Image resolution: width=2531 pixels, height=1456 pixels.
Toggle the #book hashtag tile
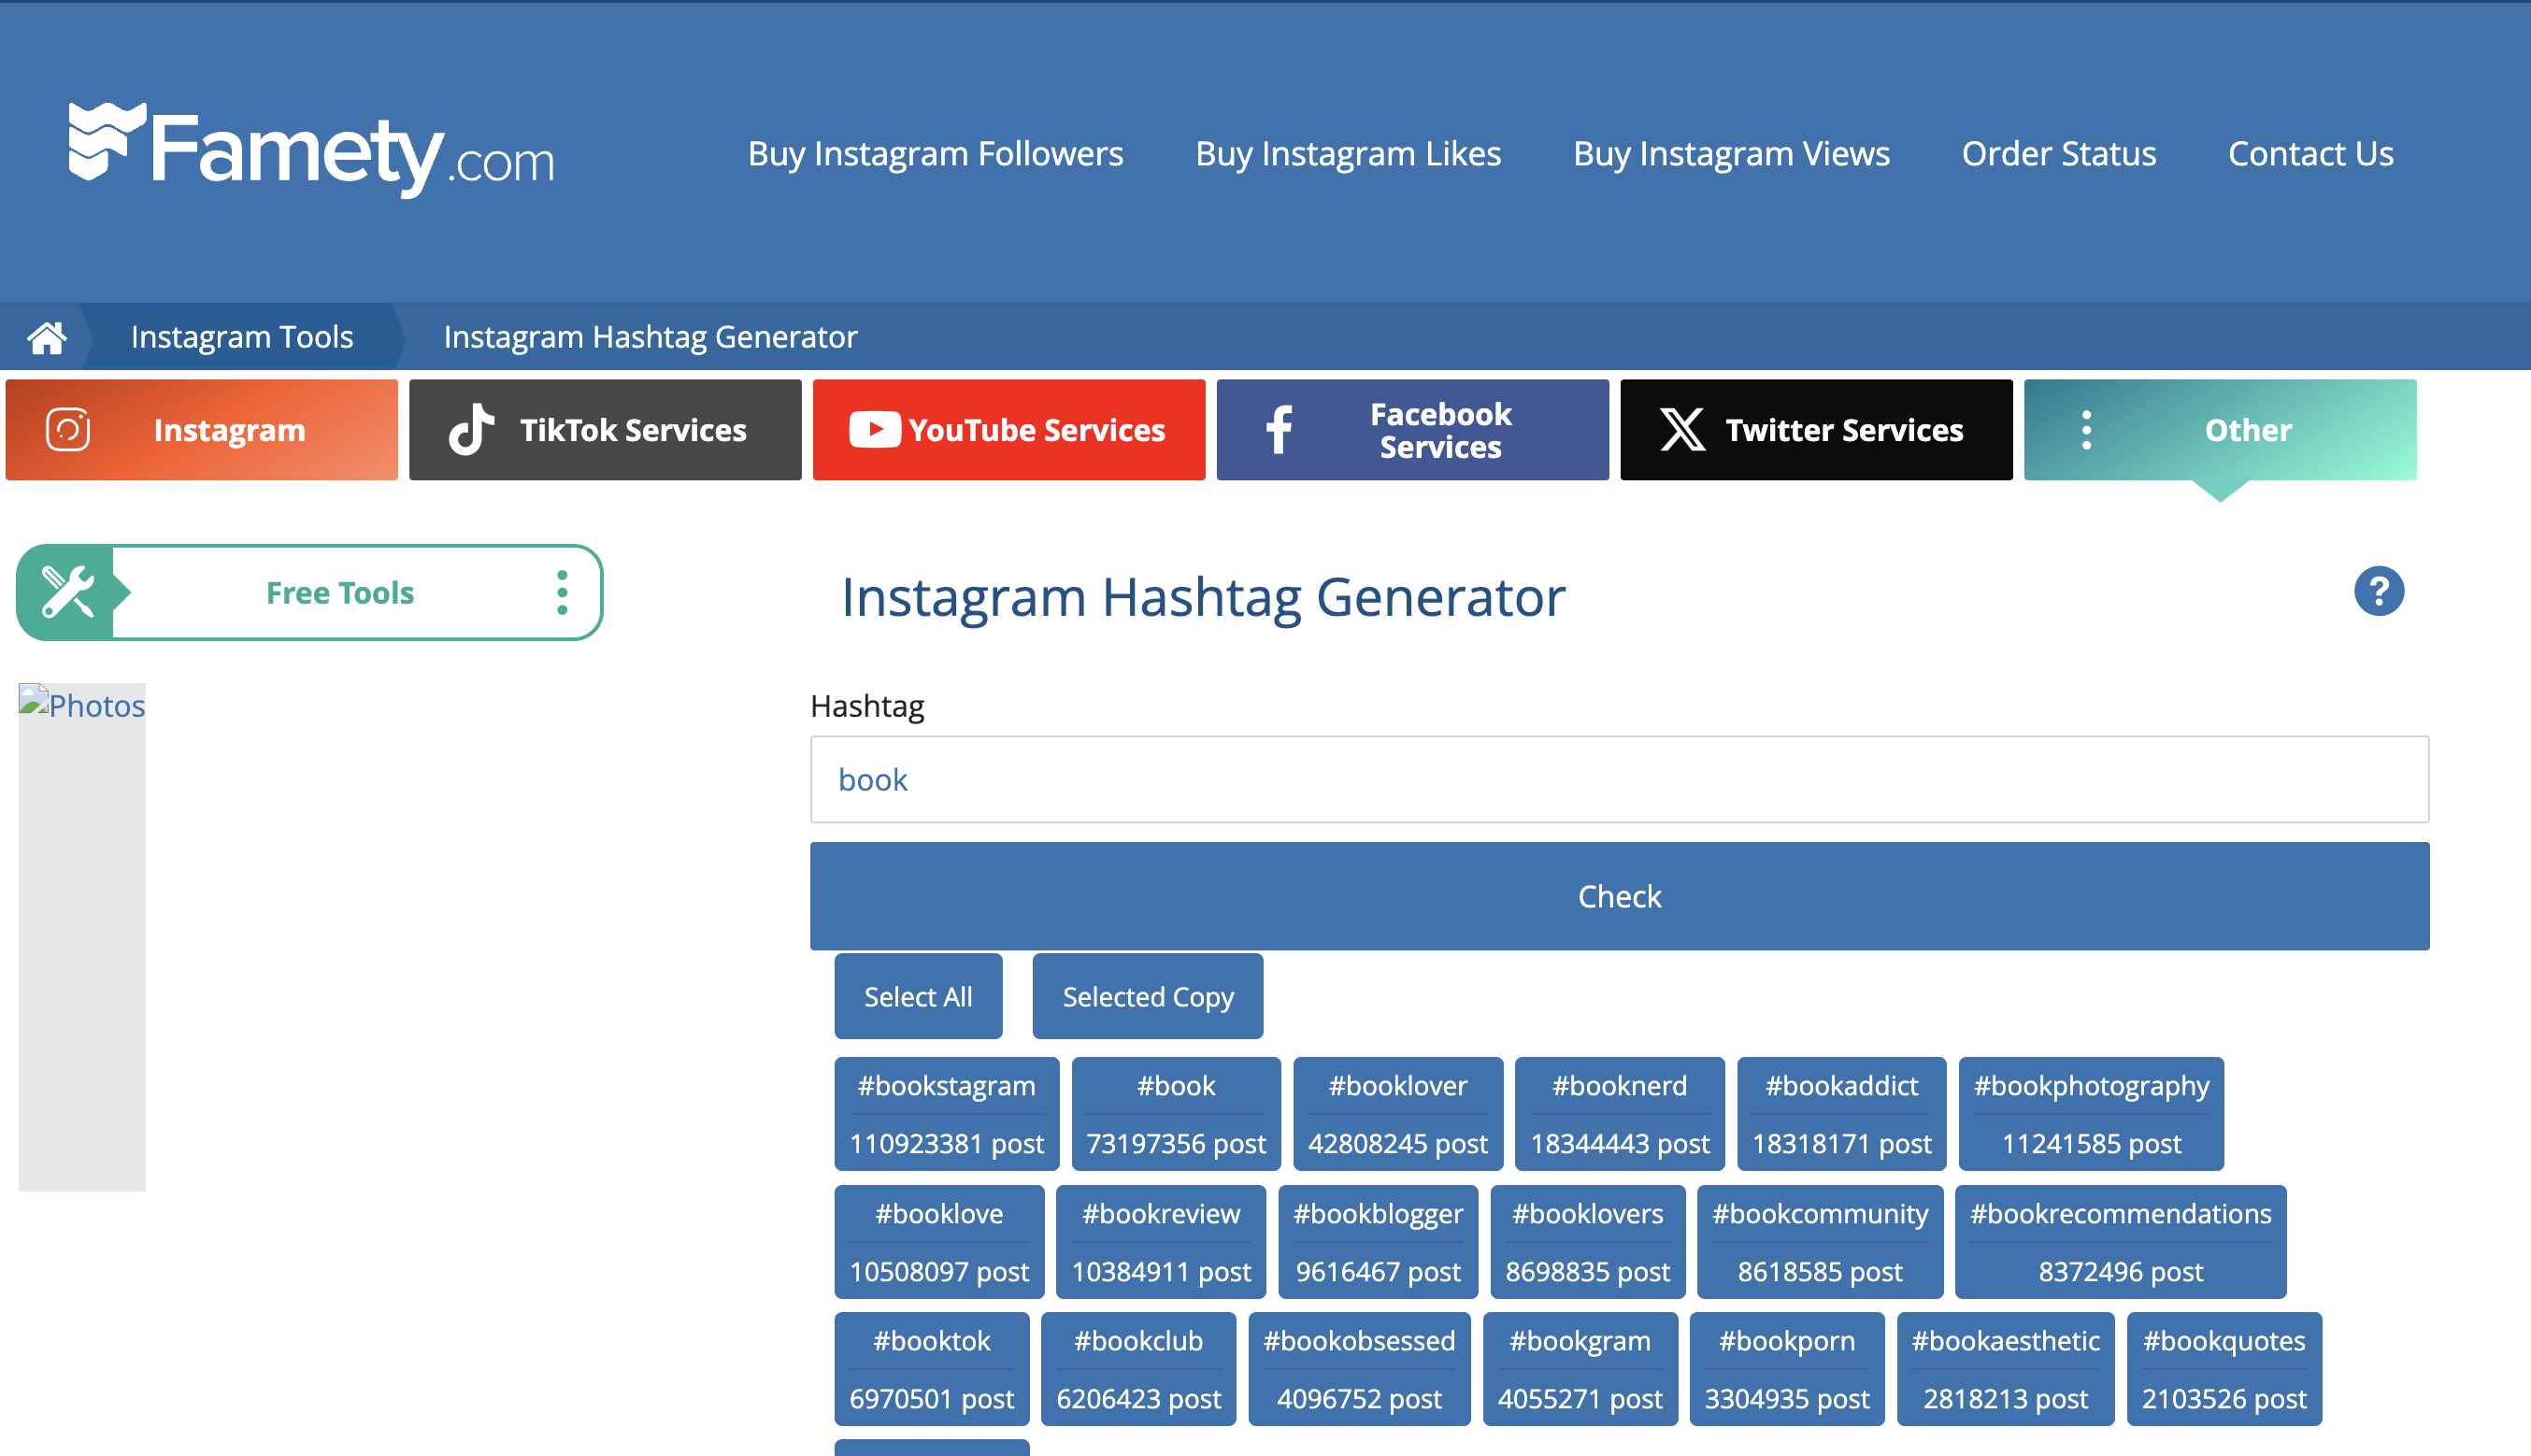pos(1176,1114)
